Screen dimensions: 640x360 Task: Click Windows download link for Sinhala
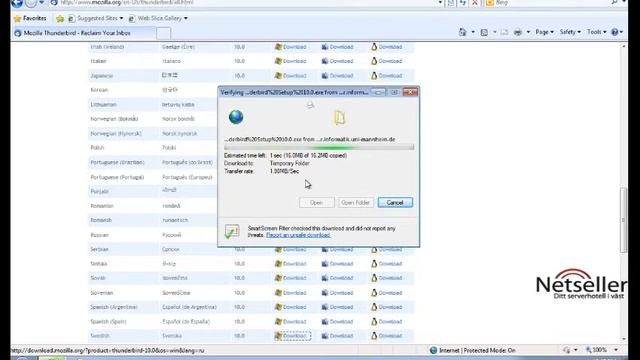click(291, 264)
